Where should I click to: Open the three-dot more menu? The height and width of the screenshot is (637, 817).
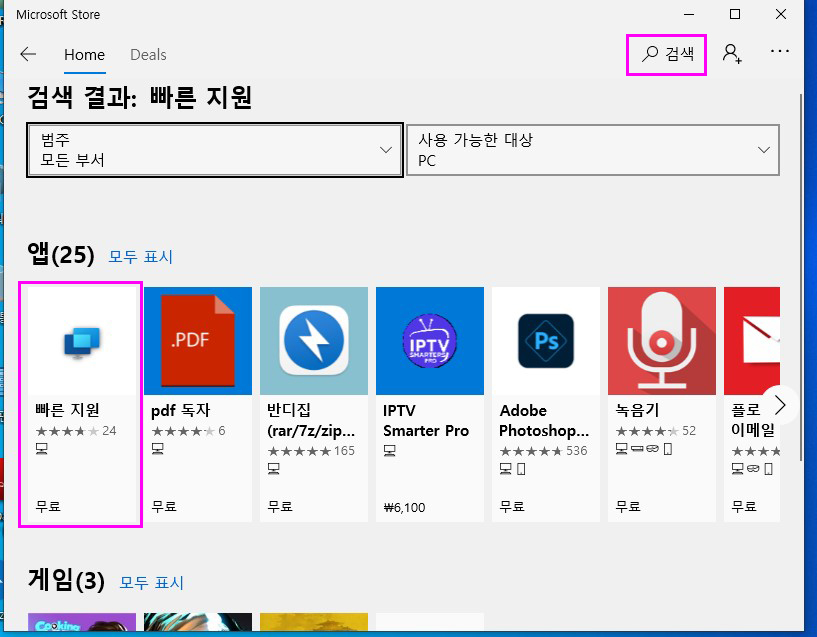coord(779,51)
